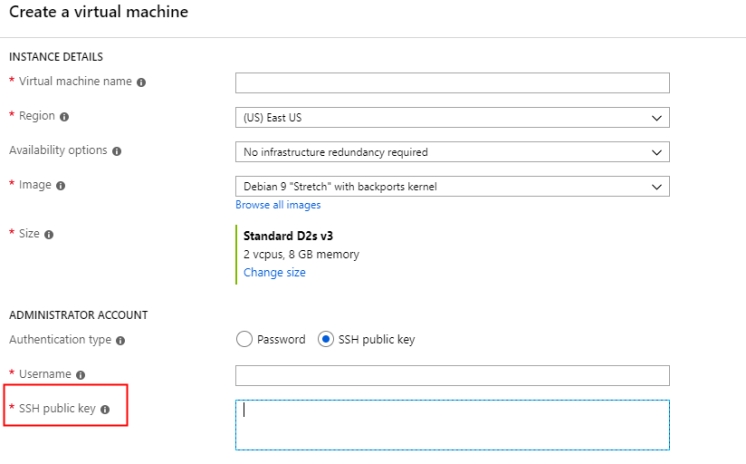Click into the Username input field
Image resolution: width=746 pixels, height=464 pixels.
click(452, 375)
